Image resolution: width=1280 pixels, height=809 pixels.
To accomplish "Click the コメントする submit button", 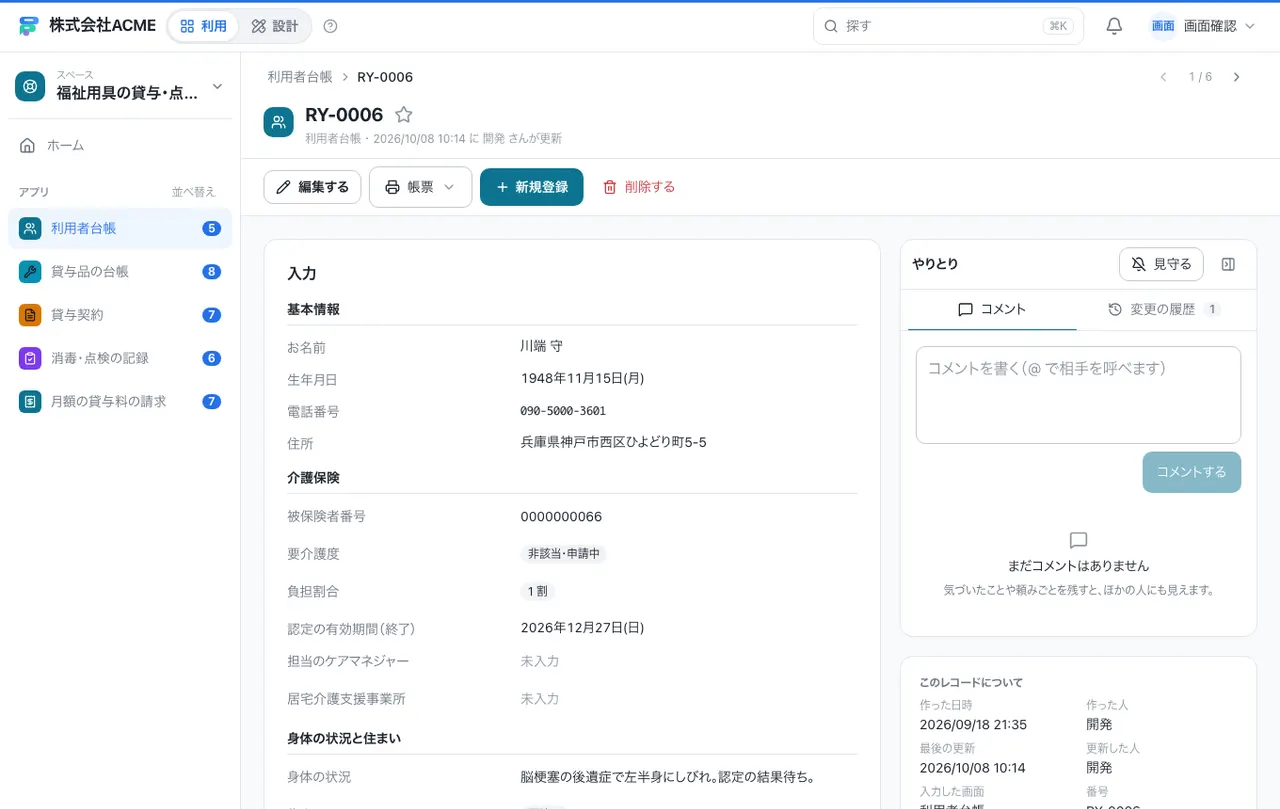I will click(1192, 472).
